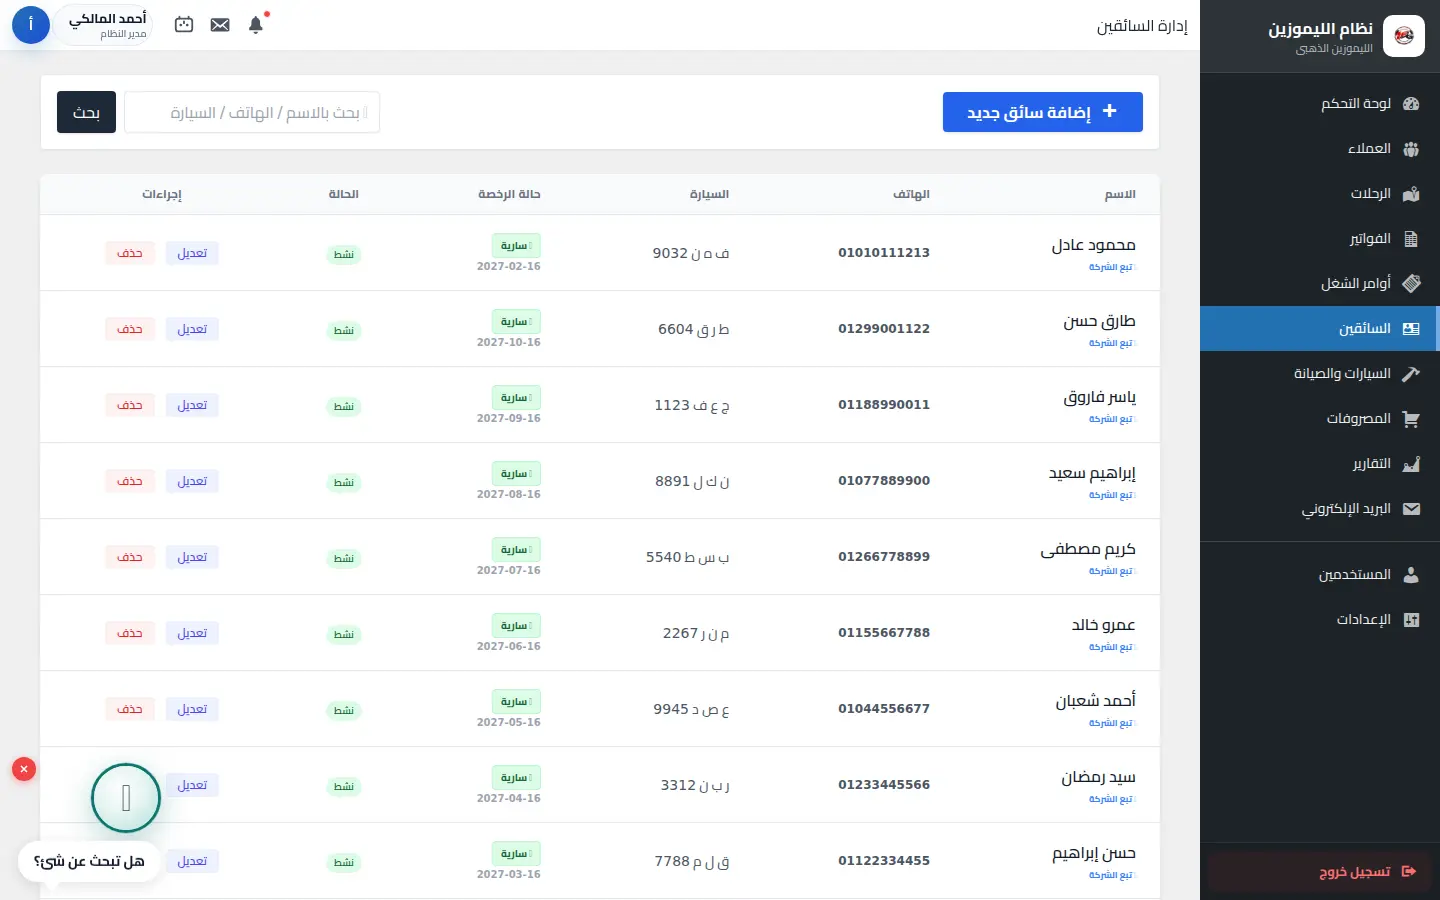
Task: Click the drivers ID card icon
Action: pyautogui.click(x=1411, y=328)
